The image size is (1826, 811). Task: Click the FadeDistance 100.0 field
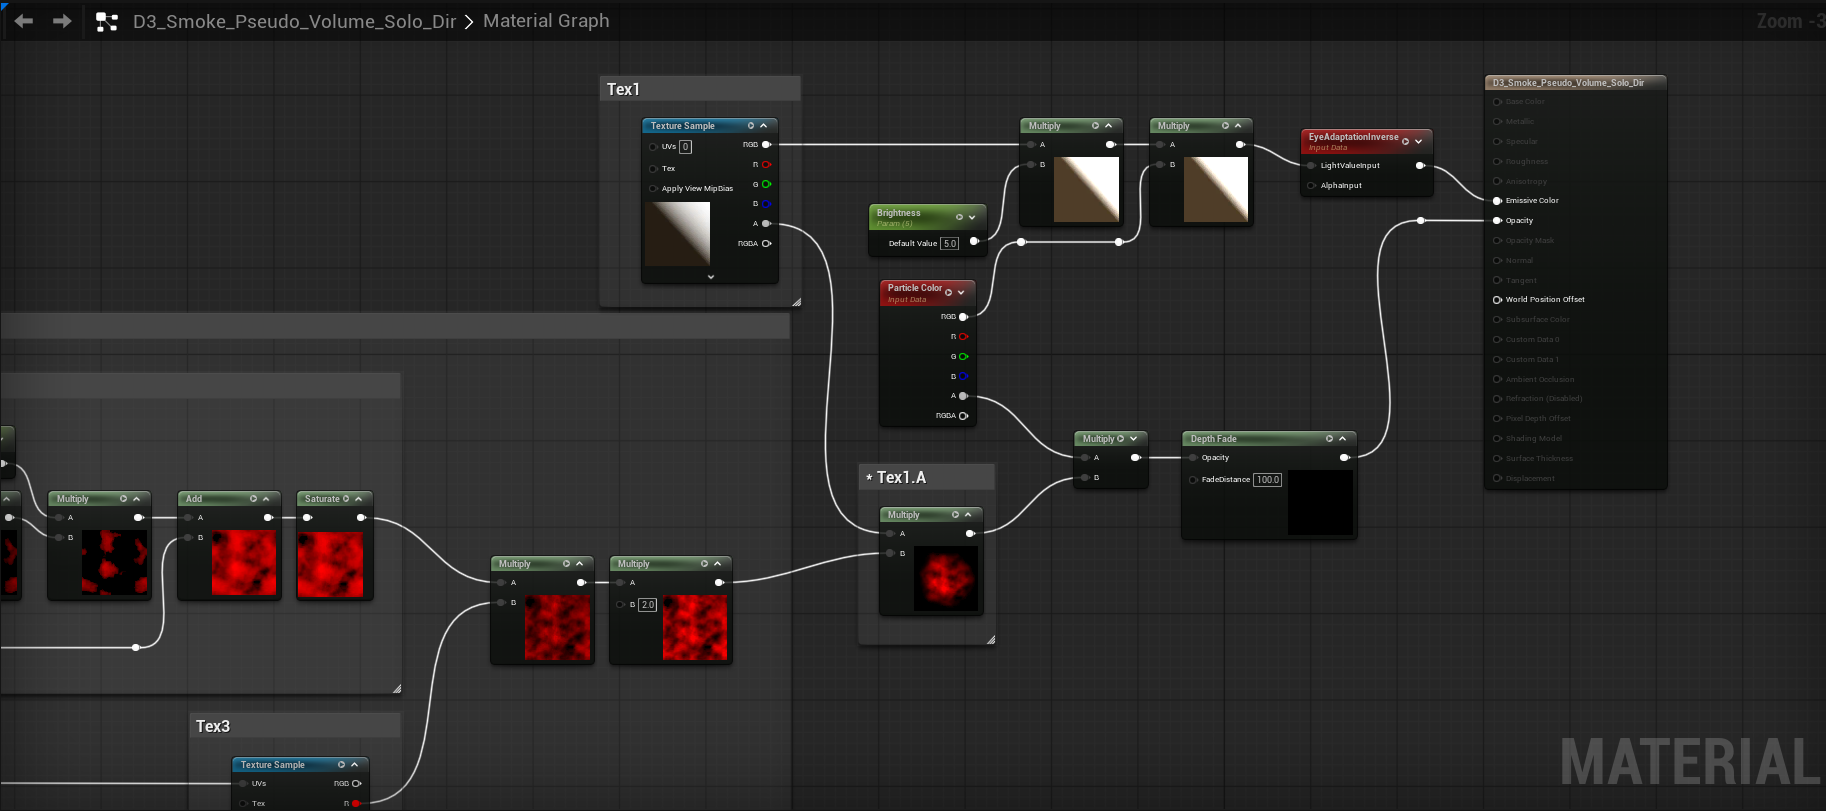(1268, 480)
